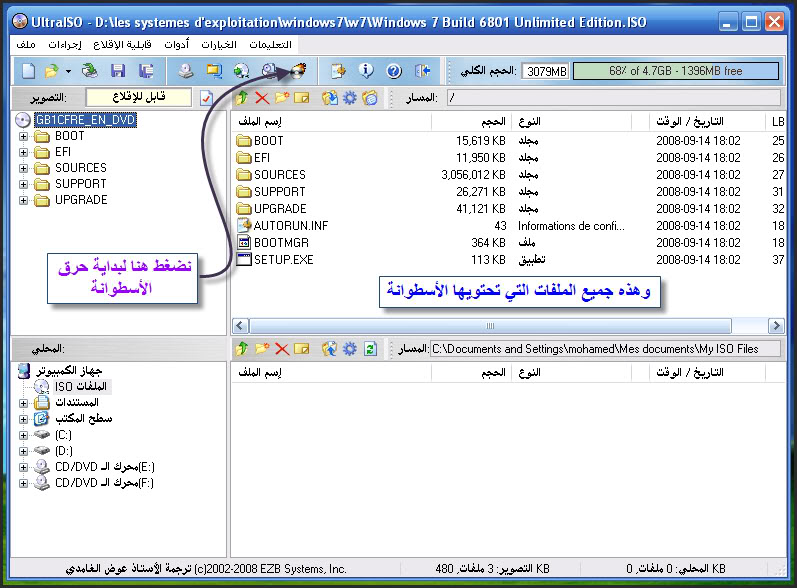Sort image files by الحجم column header
The width and height of the screenshot is (797, 588).
[x=471, y=121]
